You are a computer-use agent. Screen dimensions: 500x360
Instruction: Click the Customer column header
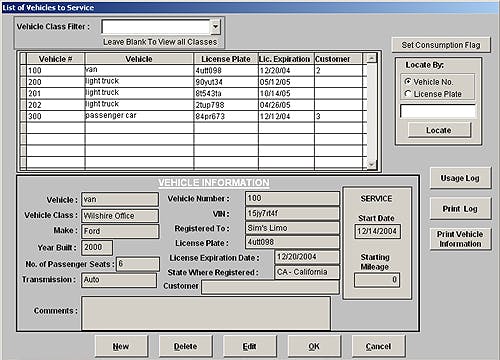(338, 59)
